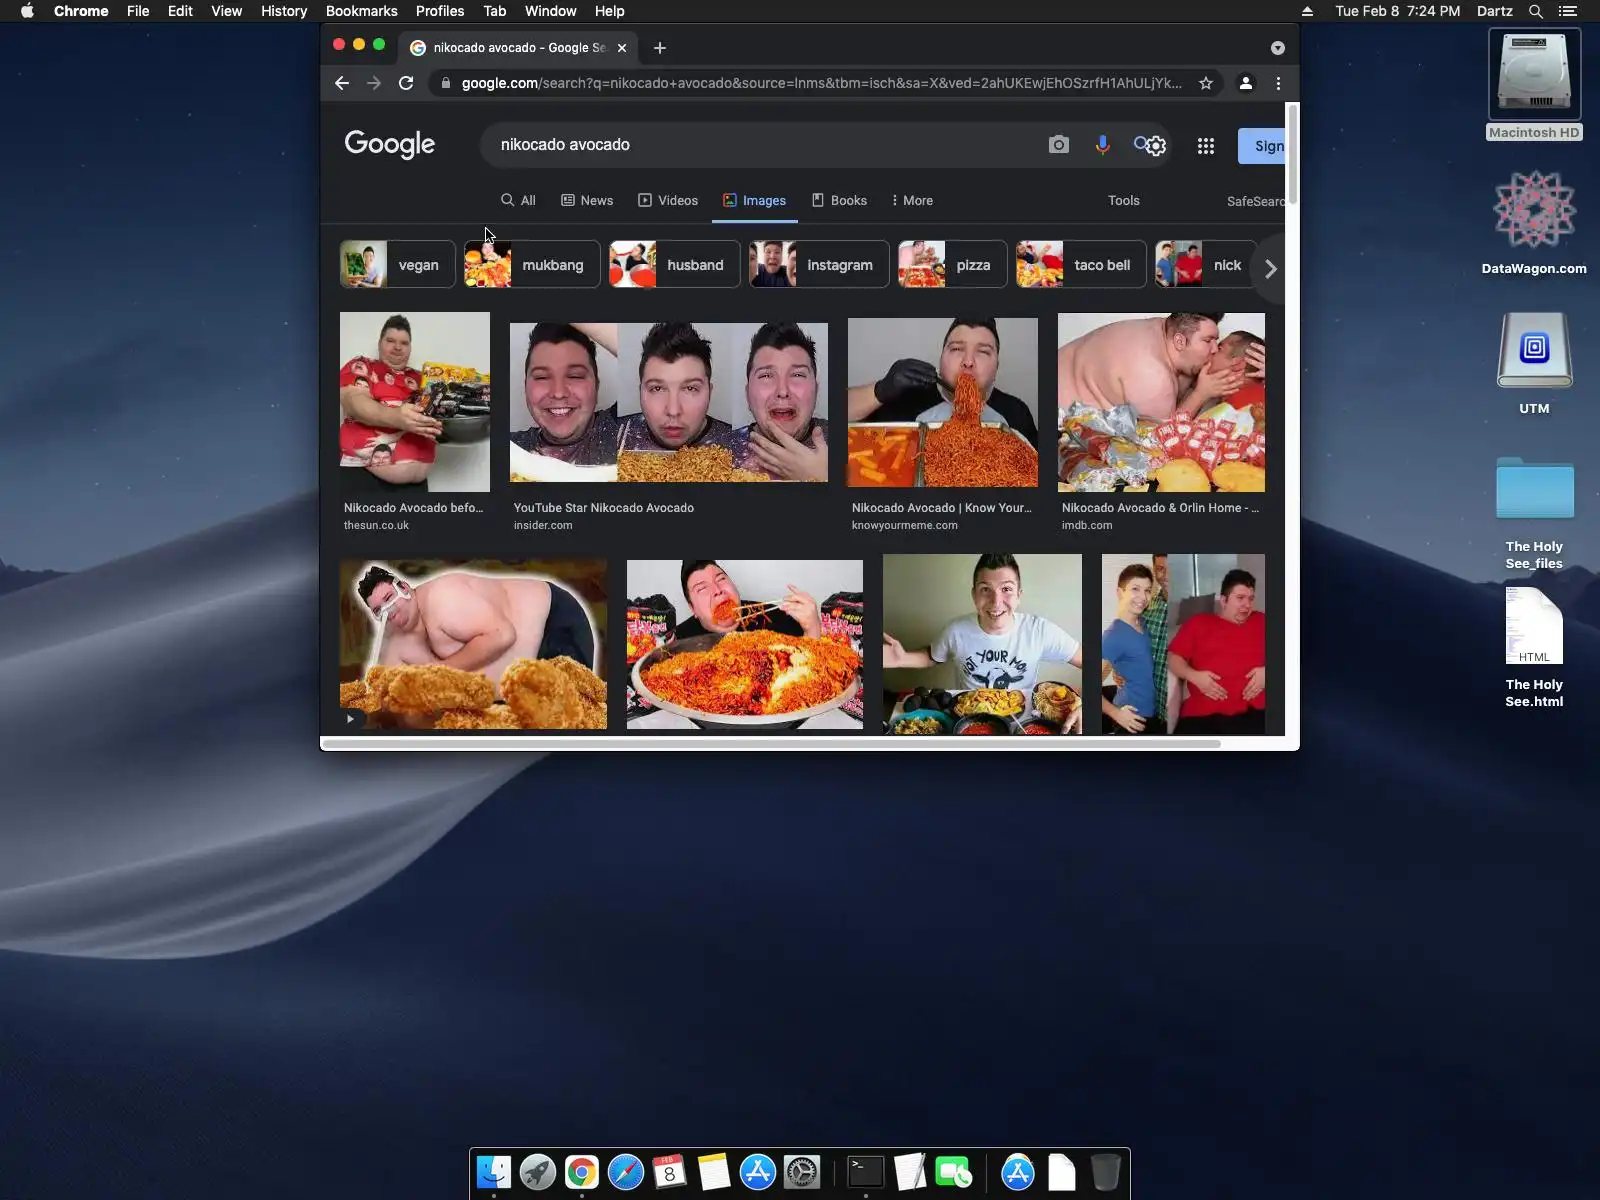
Task: Open the Chrome profile icon
Action: [1246, 83]
